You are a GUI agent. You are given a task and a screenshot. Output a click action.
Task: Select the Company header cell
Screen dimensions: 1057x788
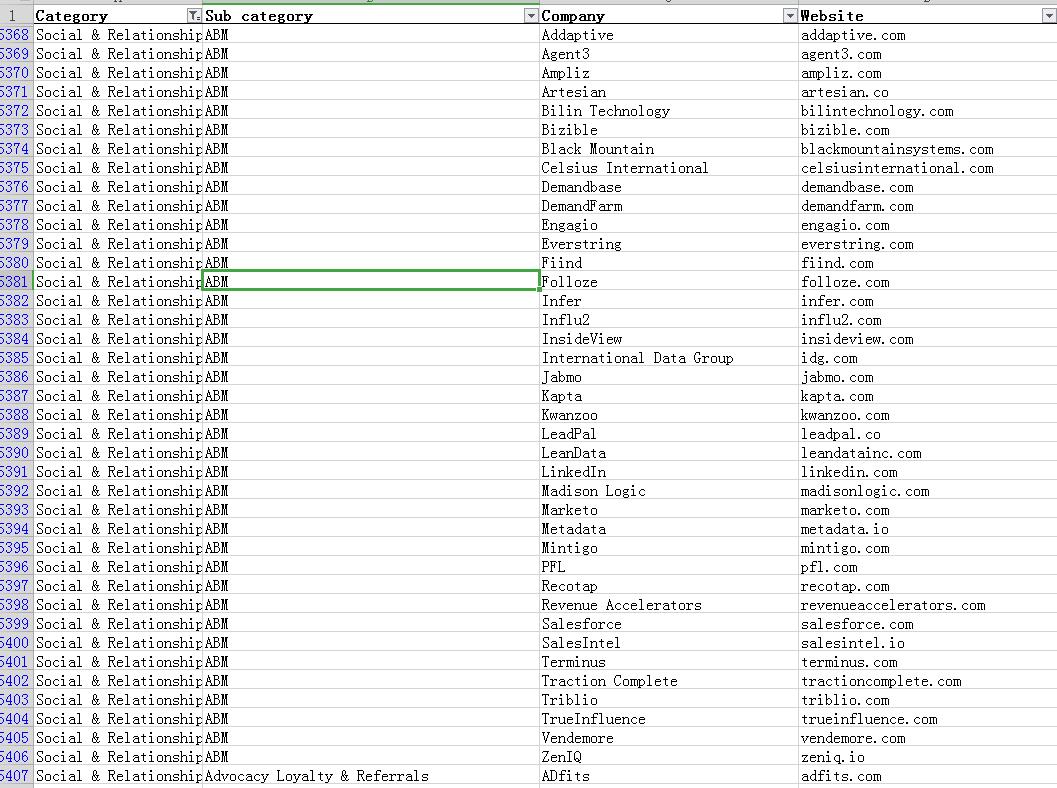point(669,16)
